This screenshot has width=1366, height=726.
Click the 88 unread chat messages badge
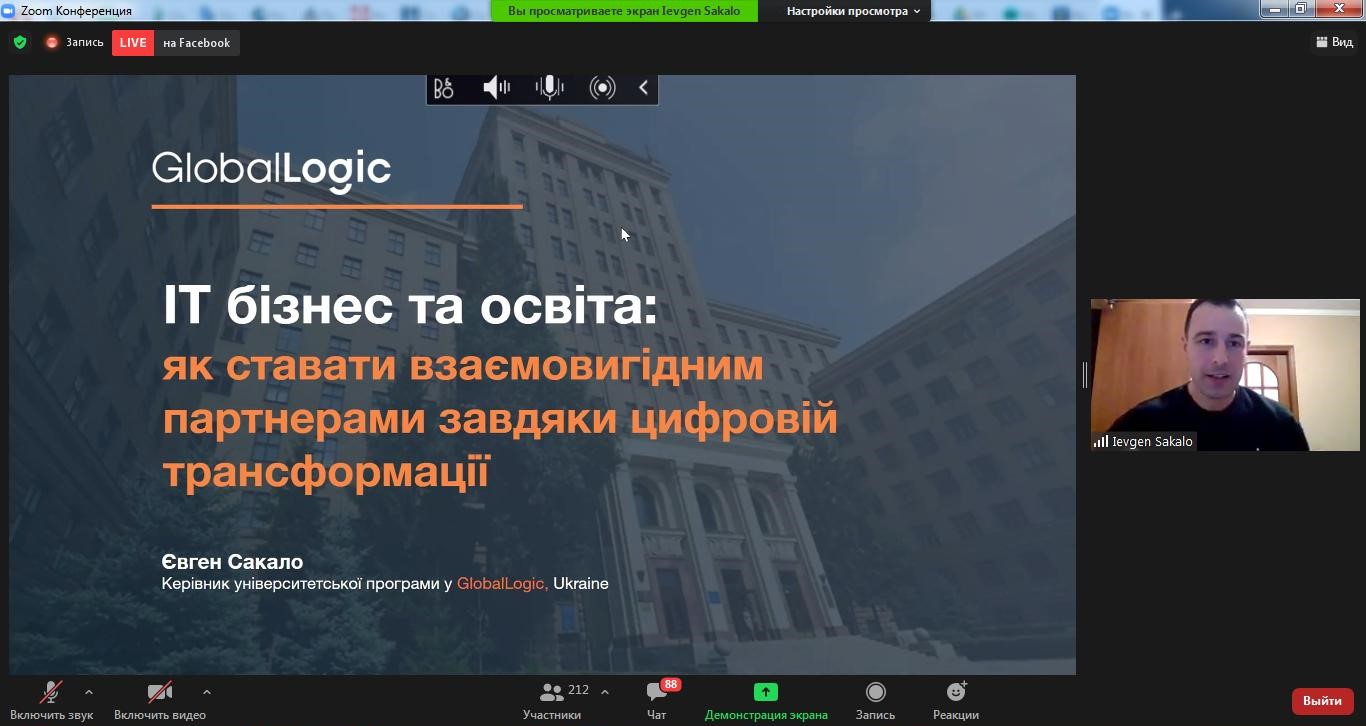(671, 685)
